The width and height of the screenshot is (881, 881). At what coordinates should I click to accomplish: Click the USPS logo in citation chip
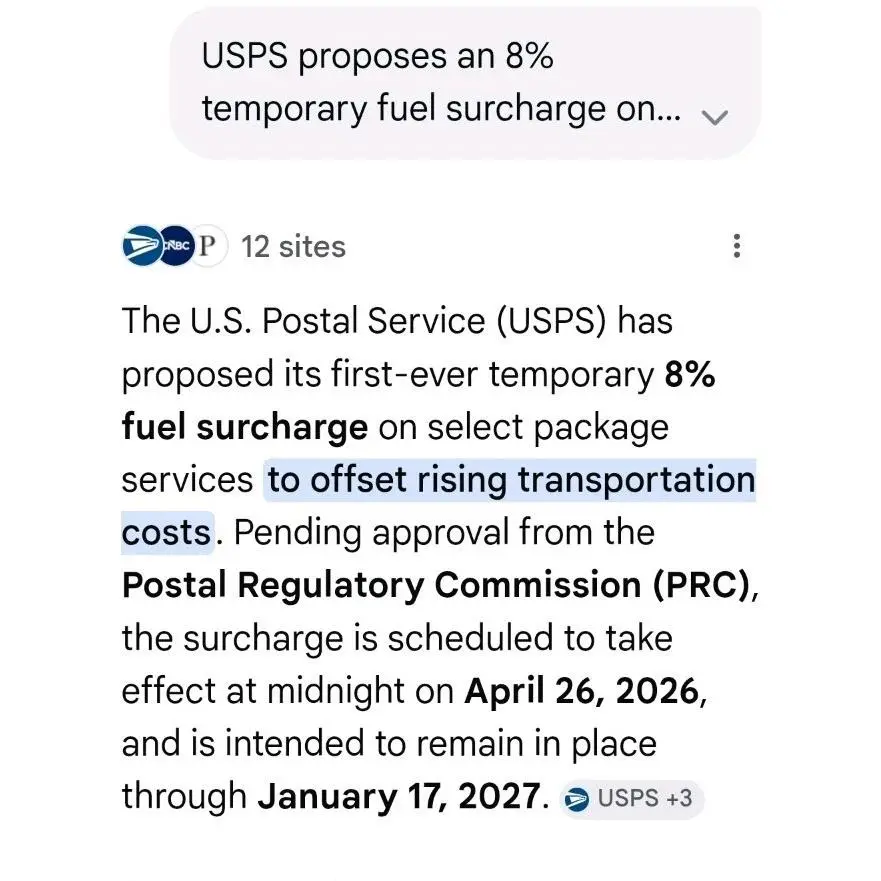[576, 799]
